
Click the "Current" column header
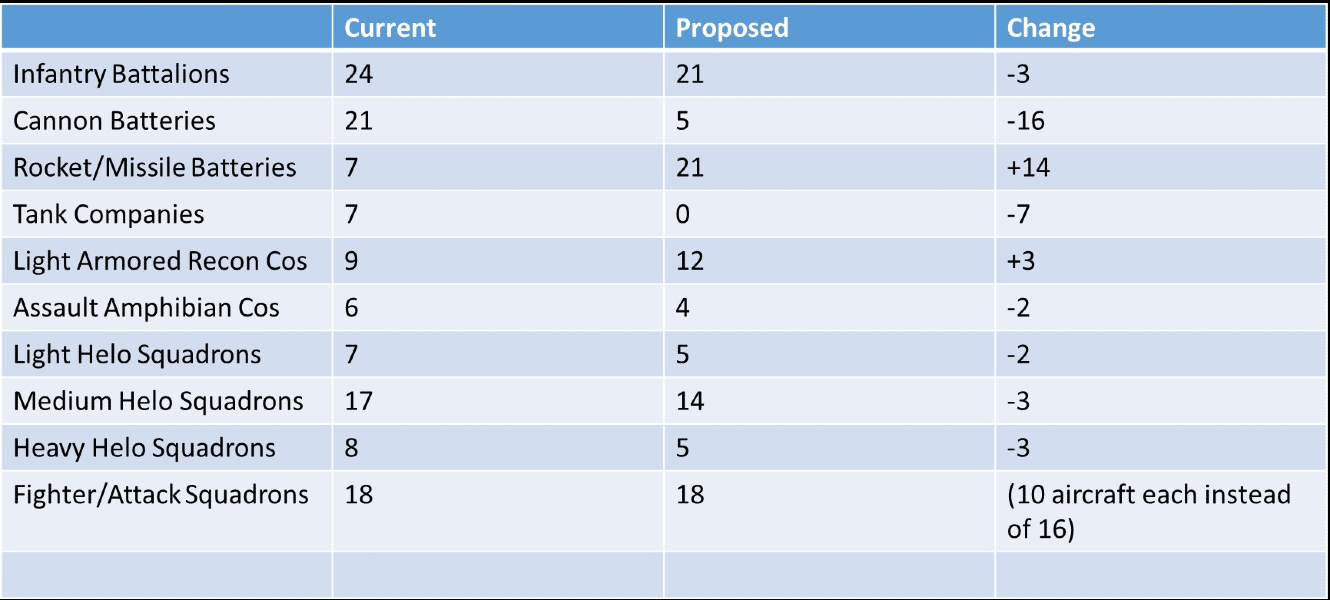point(390,28)
